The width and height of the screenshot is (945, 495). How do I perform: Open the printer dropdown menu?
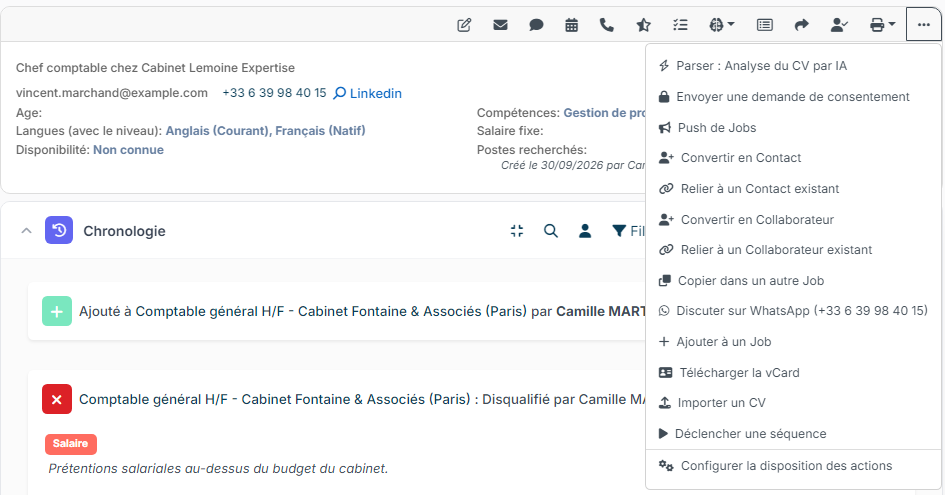(x=882, y=25)
